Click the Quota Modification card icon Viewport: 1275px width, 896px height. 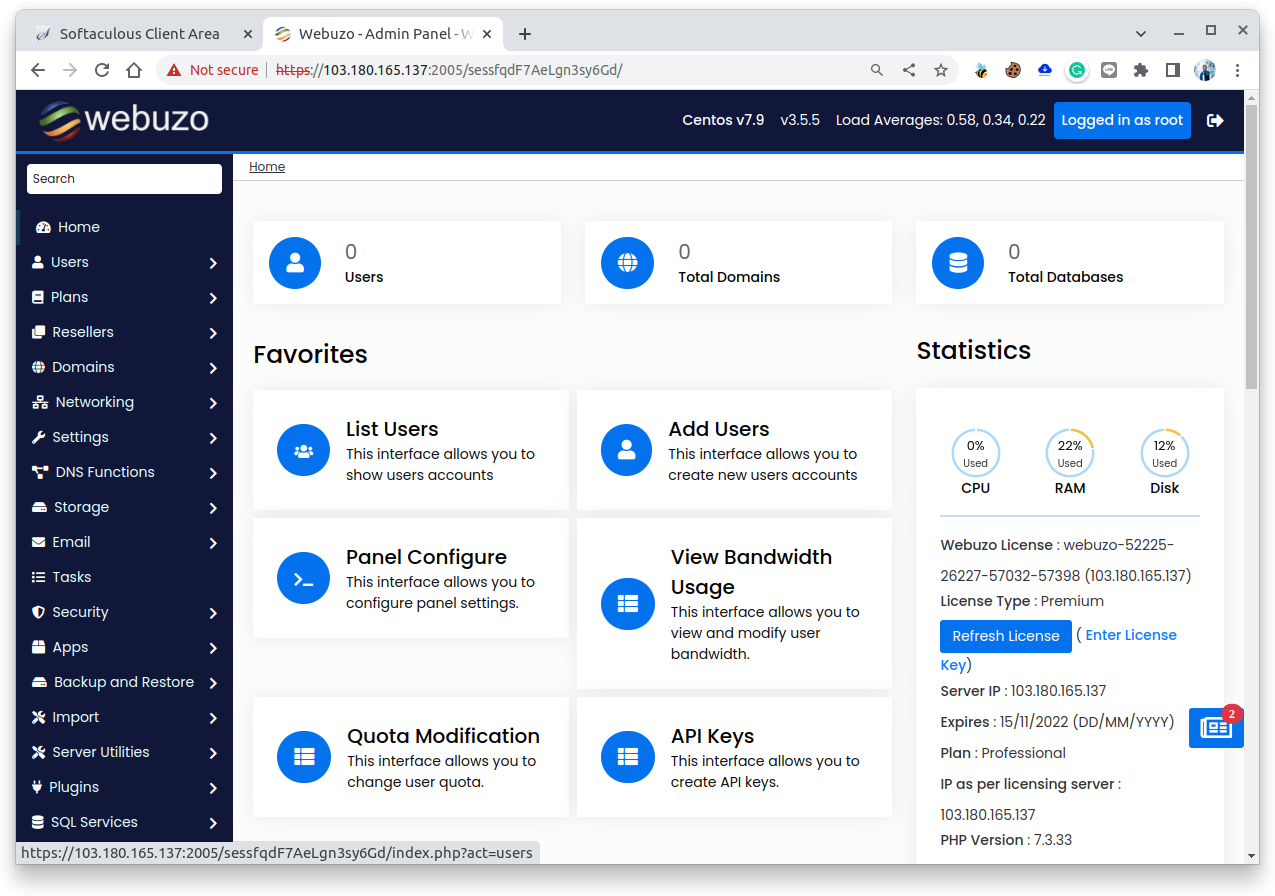pos(303,757)
